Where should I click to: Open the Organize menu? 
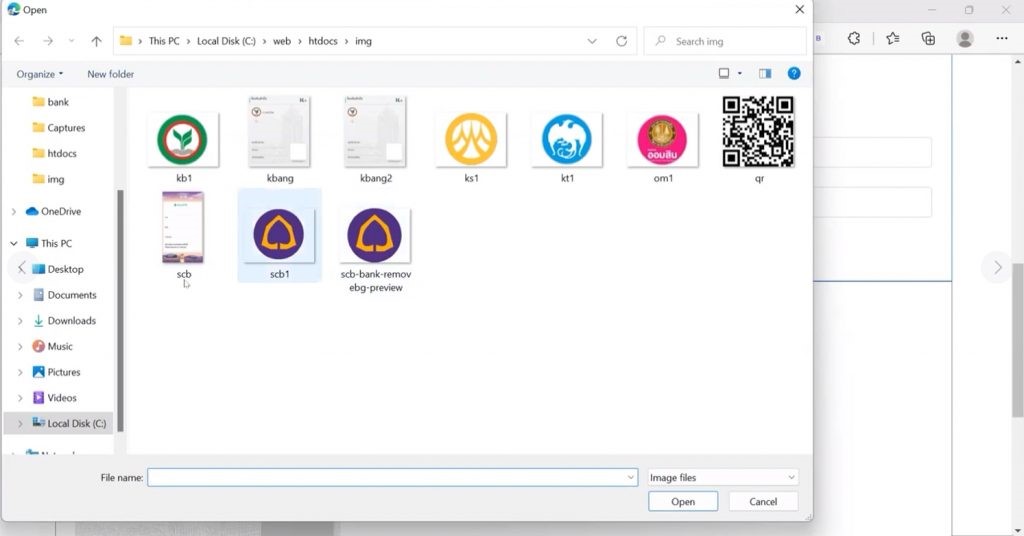[x=40, y=74]
